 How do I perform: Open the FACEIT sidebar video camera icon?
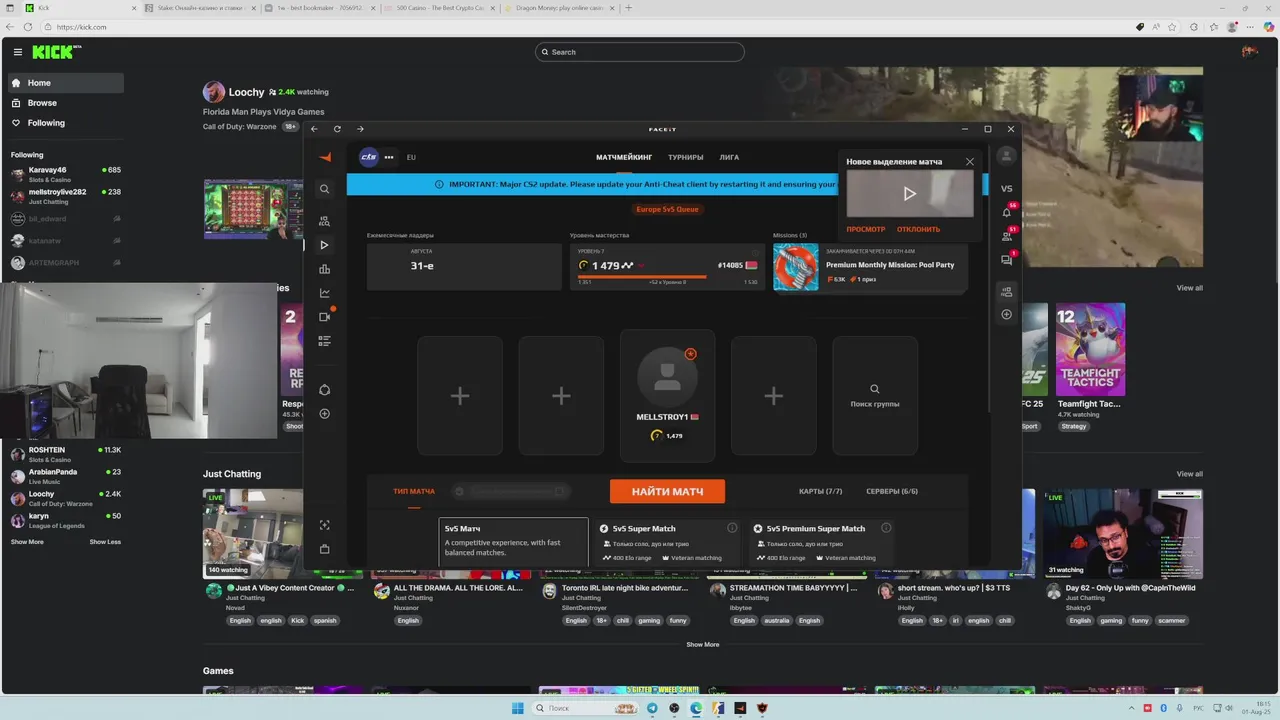click(x=324, y=317)
